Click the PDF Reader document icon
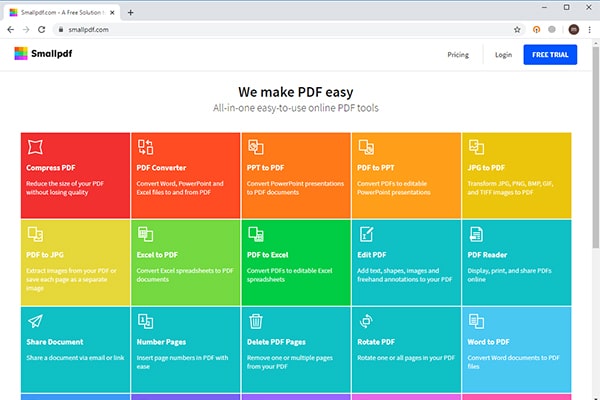The image size is (600, 400). (476, 234)
